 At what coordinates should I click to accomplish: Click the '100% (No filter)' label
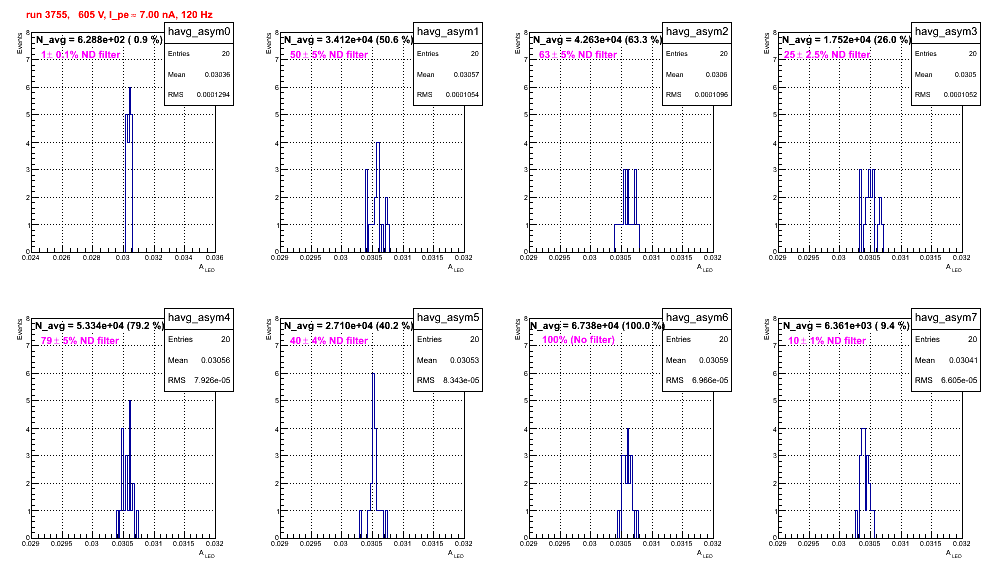point(579,340)
